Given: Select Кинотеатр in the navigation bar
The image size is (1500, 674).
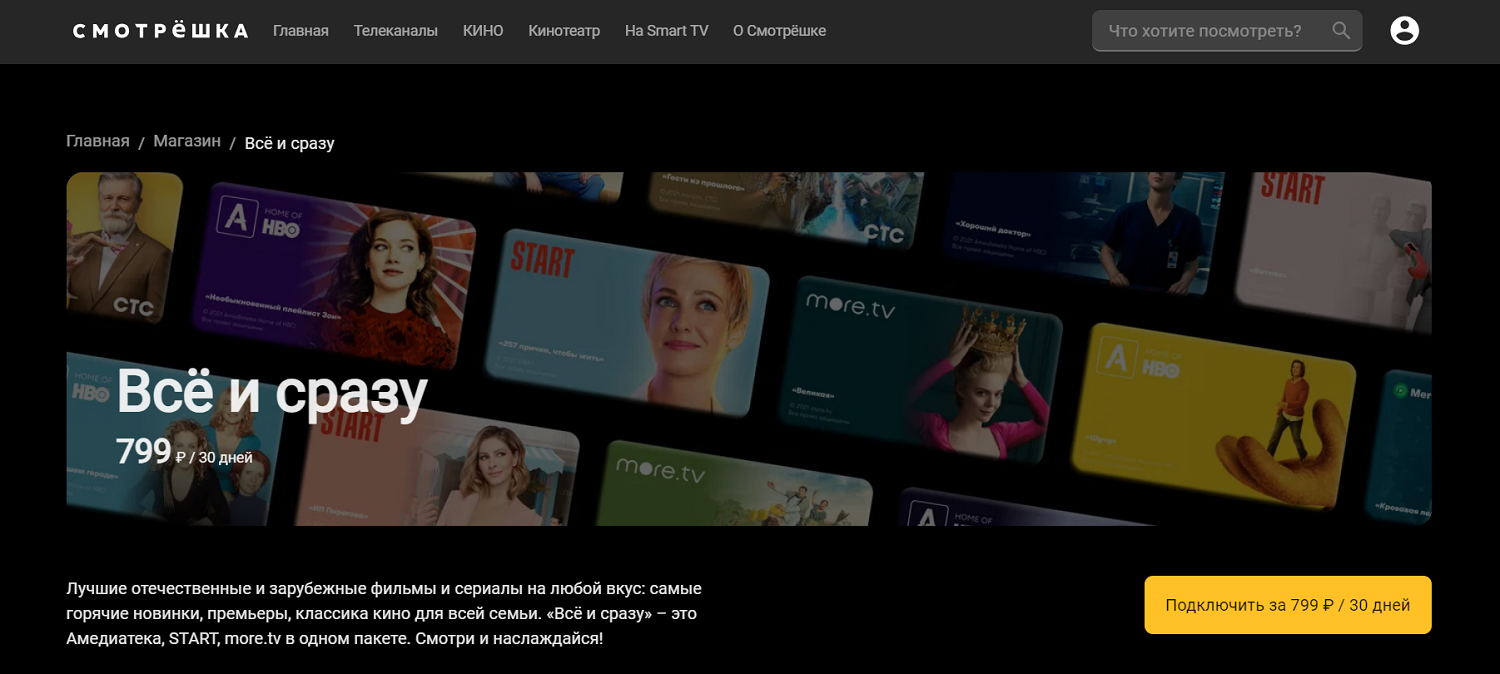Looking at the screenshot, I should (x=564, y=31).
